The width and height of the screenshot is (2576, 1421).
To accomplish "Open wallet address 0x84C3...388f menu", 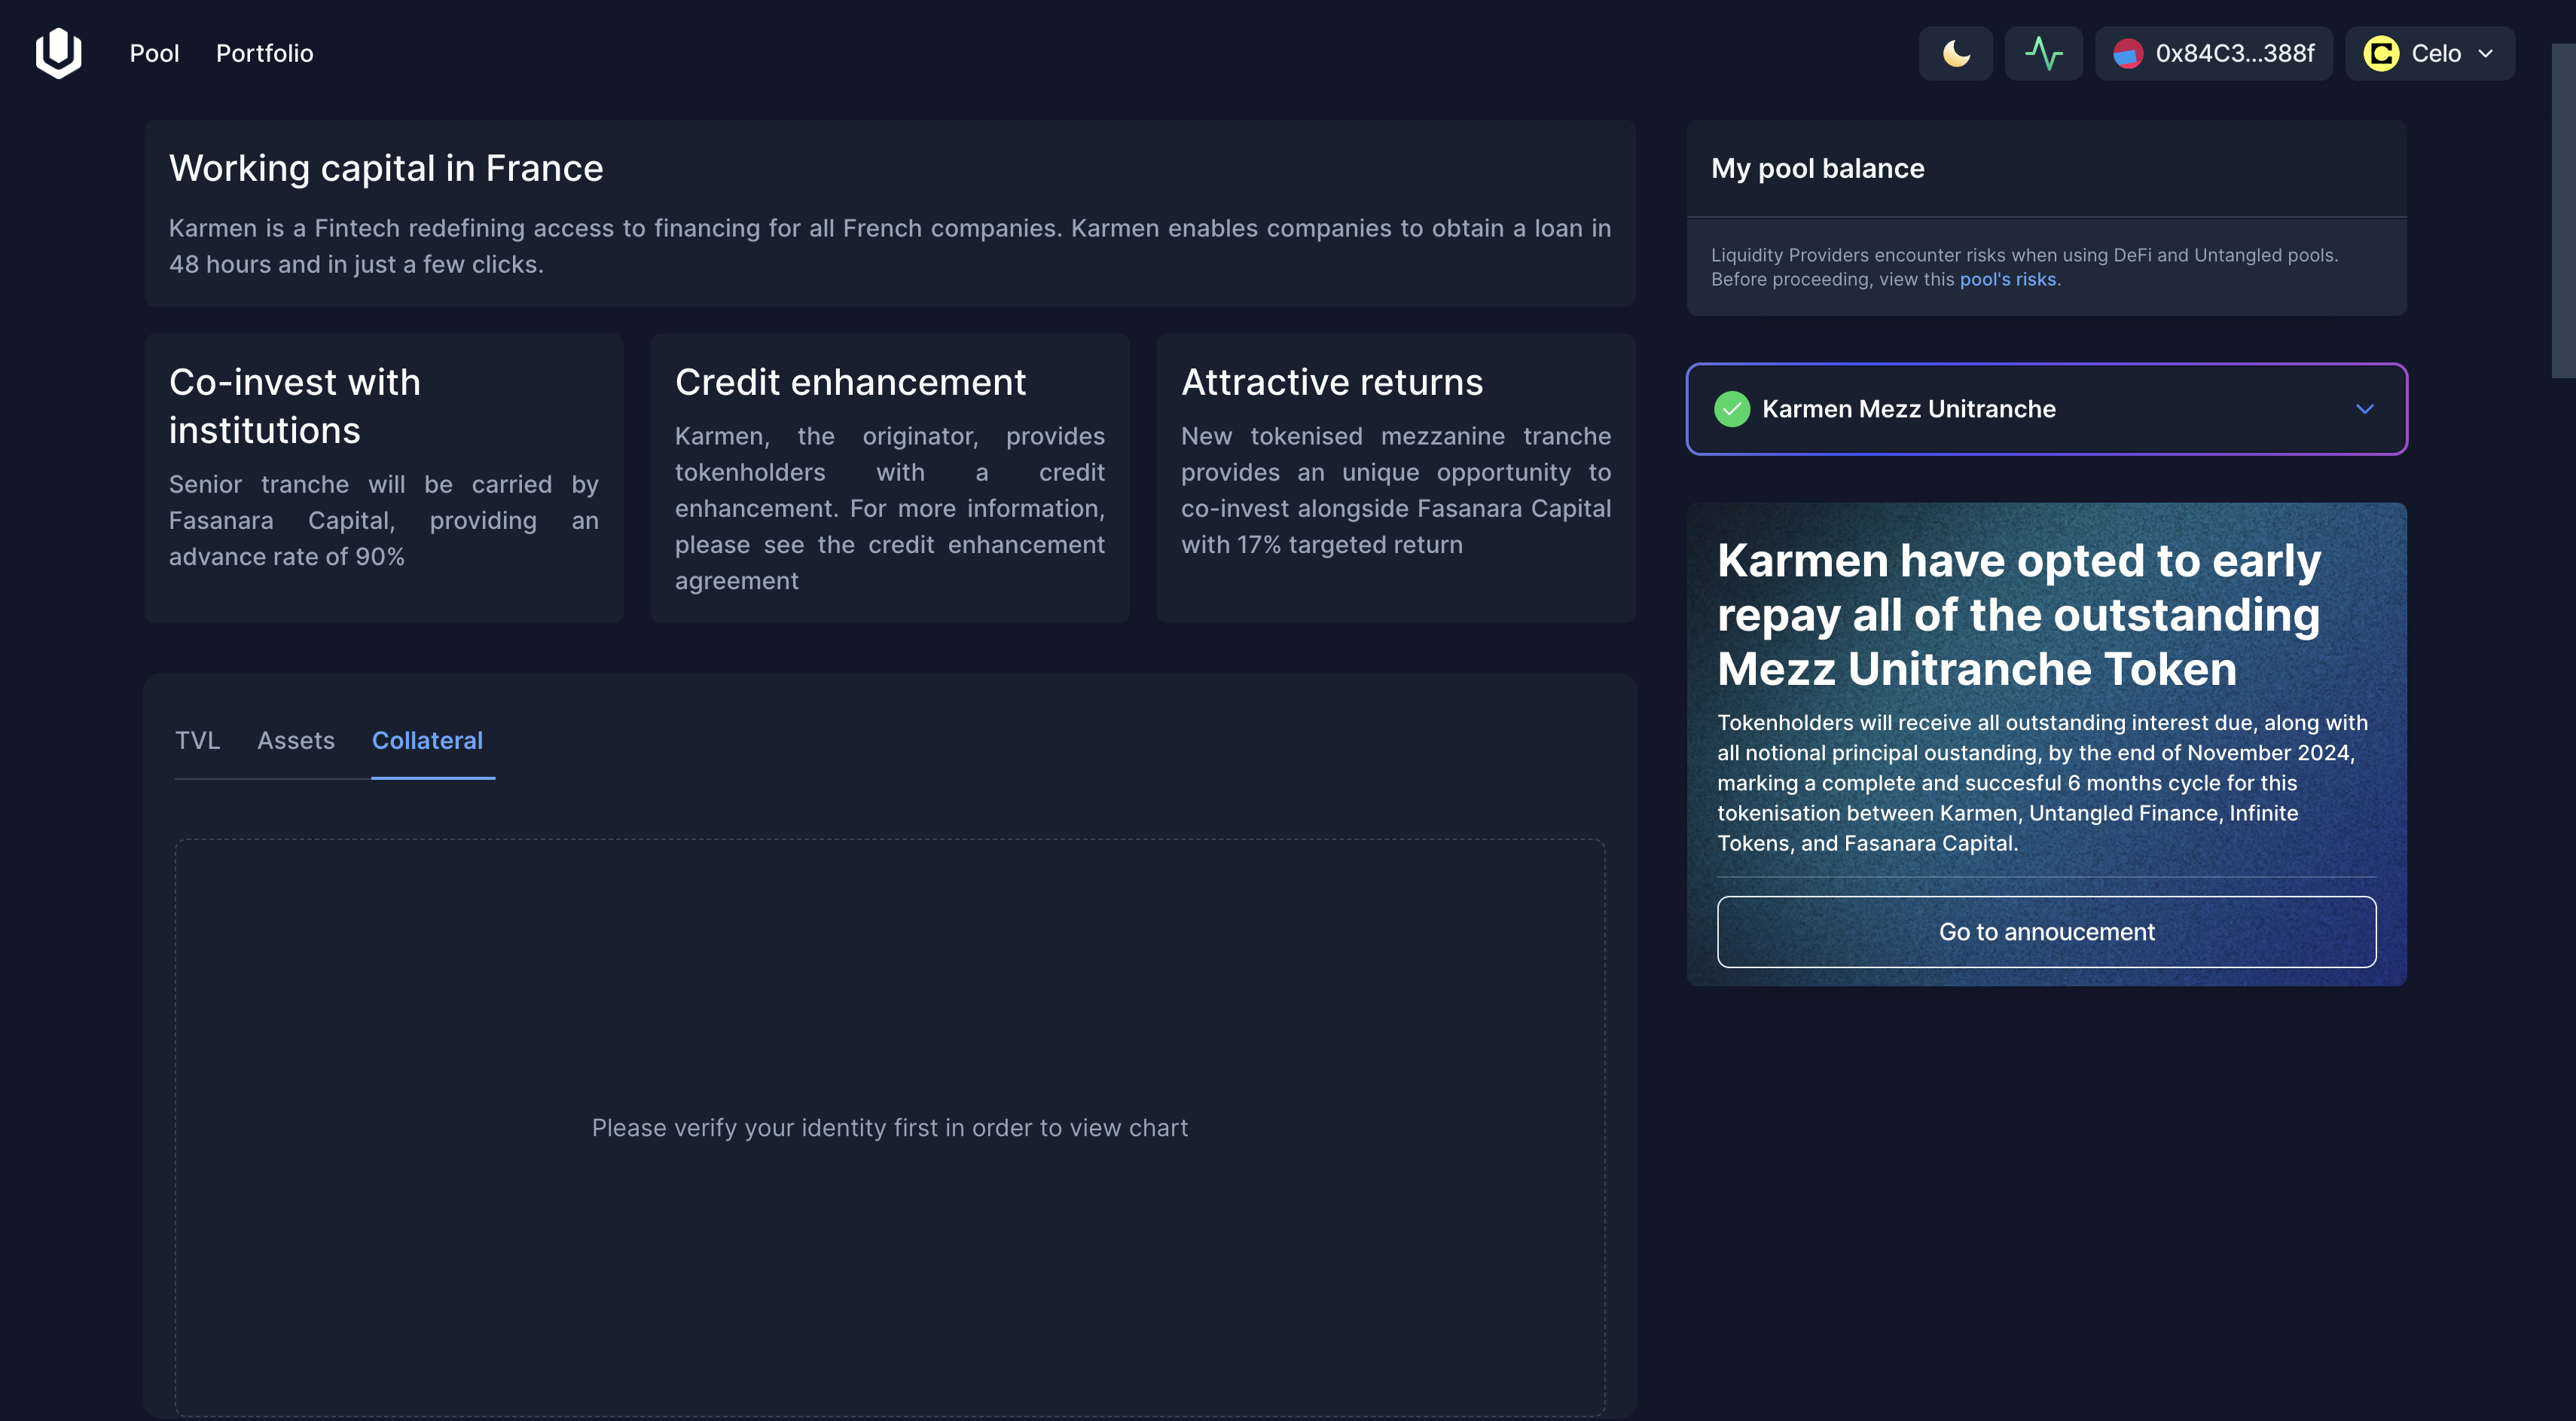I will [x=2213, y=53].
